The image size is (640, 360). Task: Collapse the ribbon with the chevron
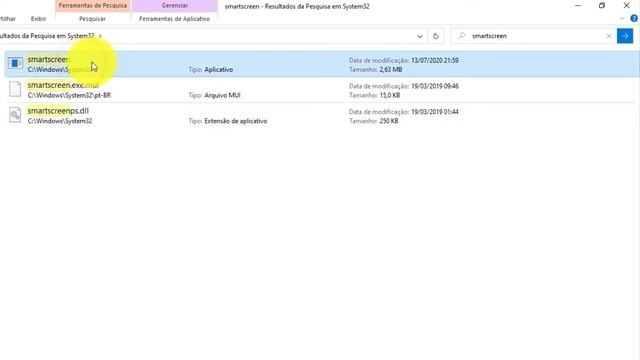pyautogui.click(x=622, y=18)
